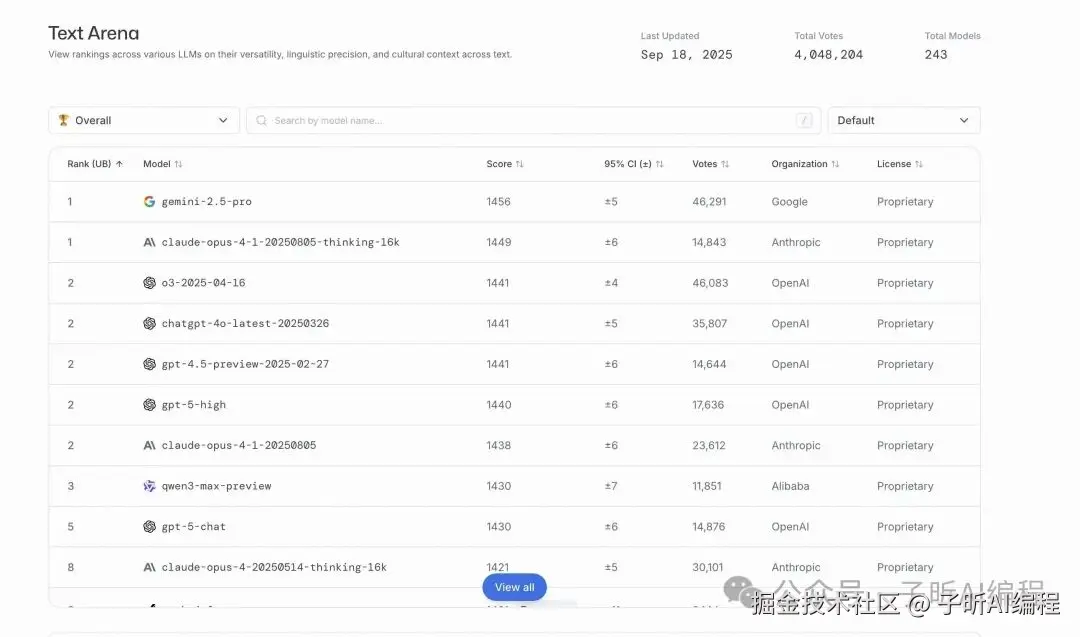Select the Google organization cell

(x=789, y=202)
